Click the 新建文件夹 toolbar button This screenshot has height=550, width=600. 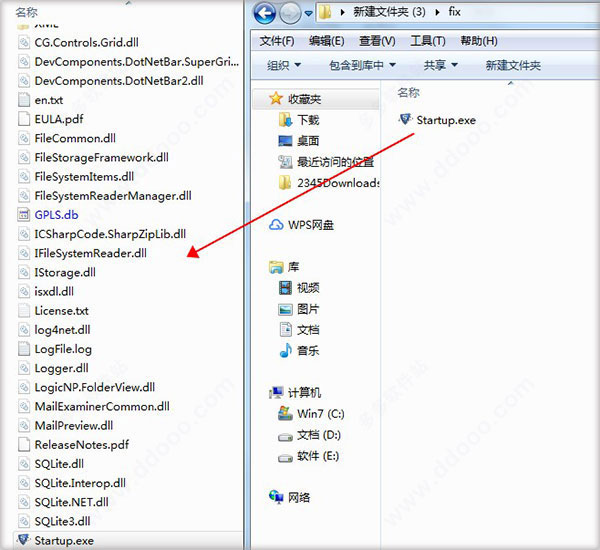(x=513, y=65)
